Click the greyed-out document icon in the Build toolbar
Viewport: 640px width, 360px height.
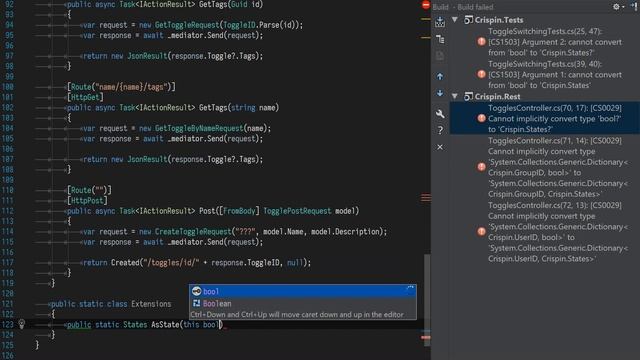point(440,56)
